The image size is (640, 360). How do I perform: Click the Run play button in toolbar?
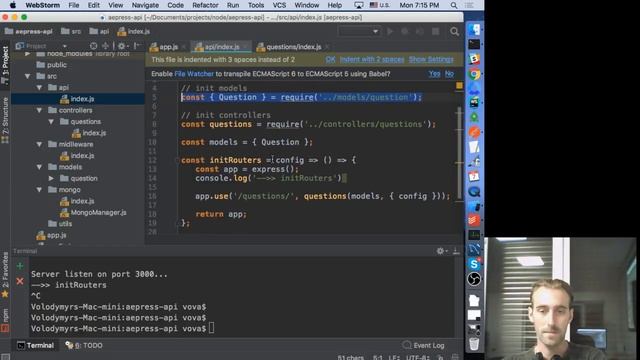coord(390,31)
